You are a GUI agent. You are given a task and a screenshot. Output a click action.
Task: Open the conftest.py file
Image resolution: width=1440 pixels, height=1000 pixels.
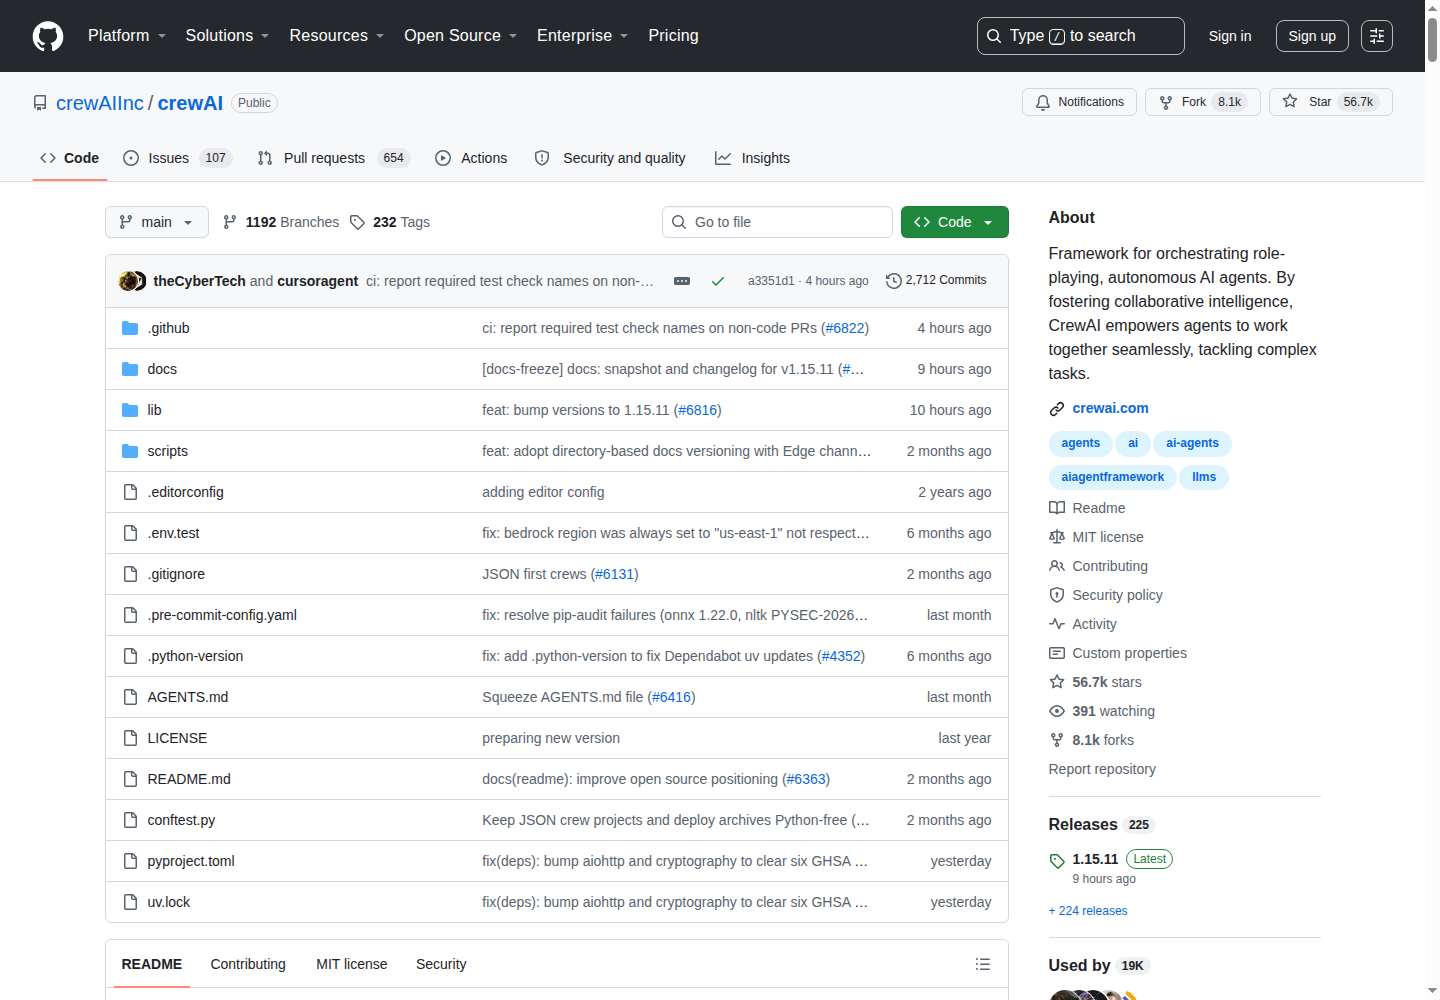tap(181, 820)
